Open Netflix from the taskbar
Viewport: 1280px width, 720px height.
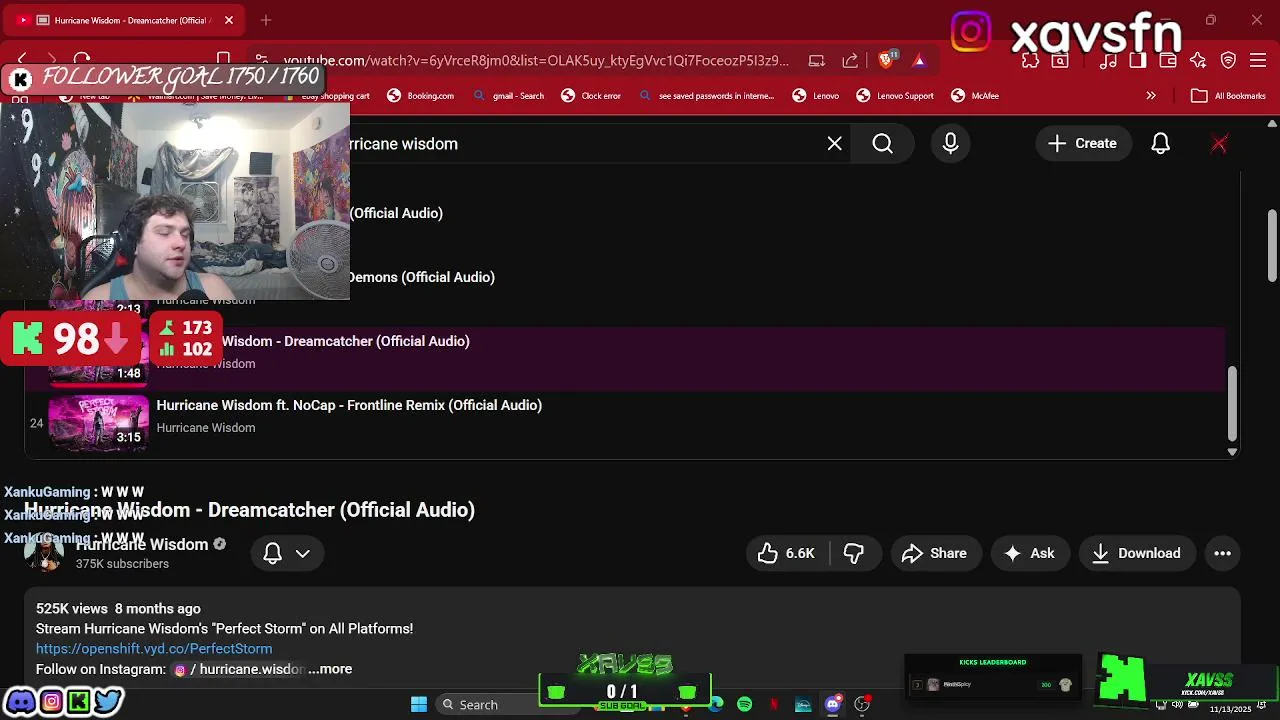click(774, 705)
